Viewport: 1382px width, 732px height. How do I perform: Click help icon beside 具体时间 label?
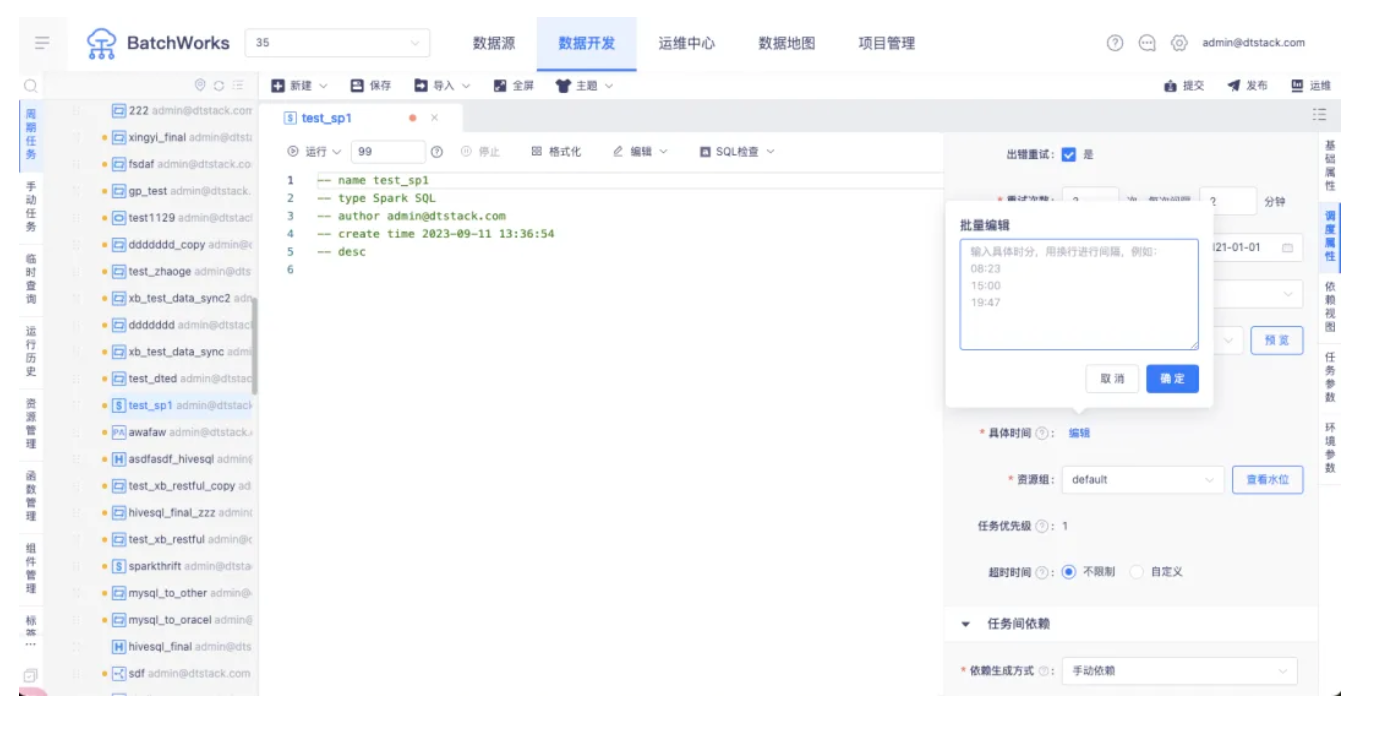[1041, 433]
